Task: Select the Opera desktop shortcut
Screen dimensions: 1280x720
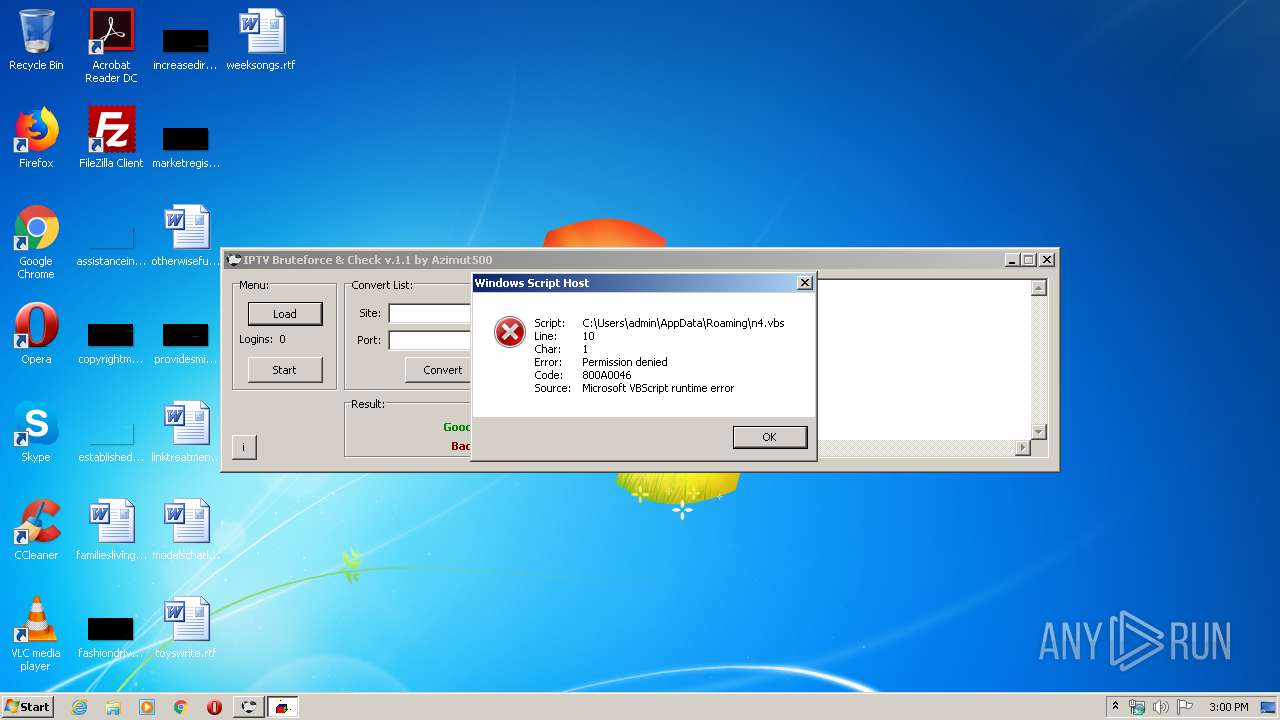Action: pyautogui.click(x=36, y=334)
